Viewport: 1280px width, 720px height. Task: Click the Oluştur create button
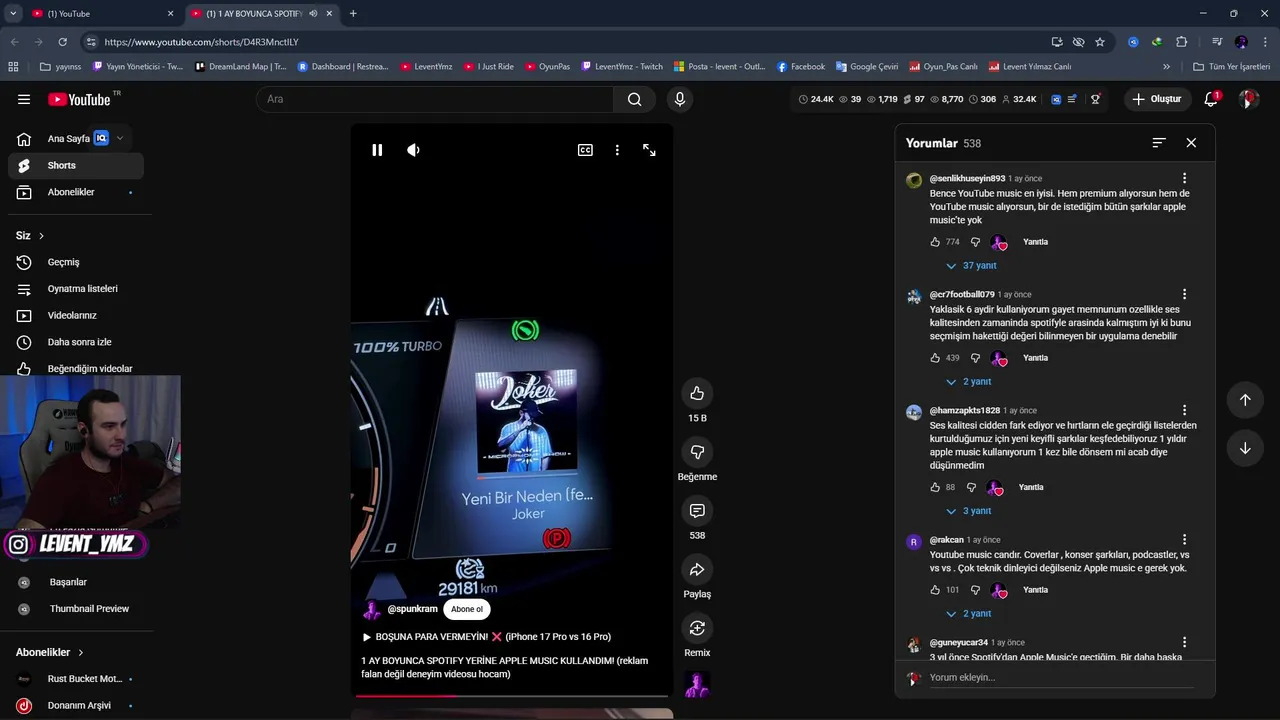click(x=1157, y=99)
